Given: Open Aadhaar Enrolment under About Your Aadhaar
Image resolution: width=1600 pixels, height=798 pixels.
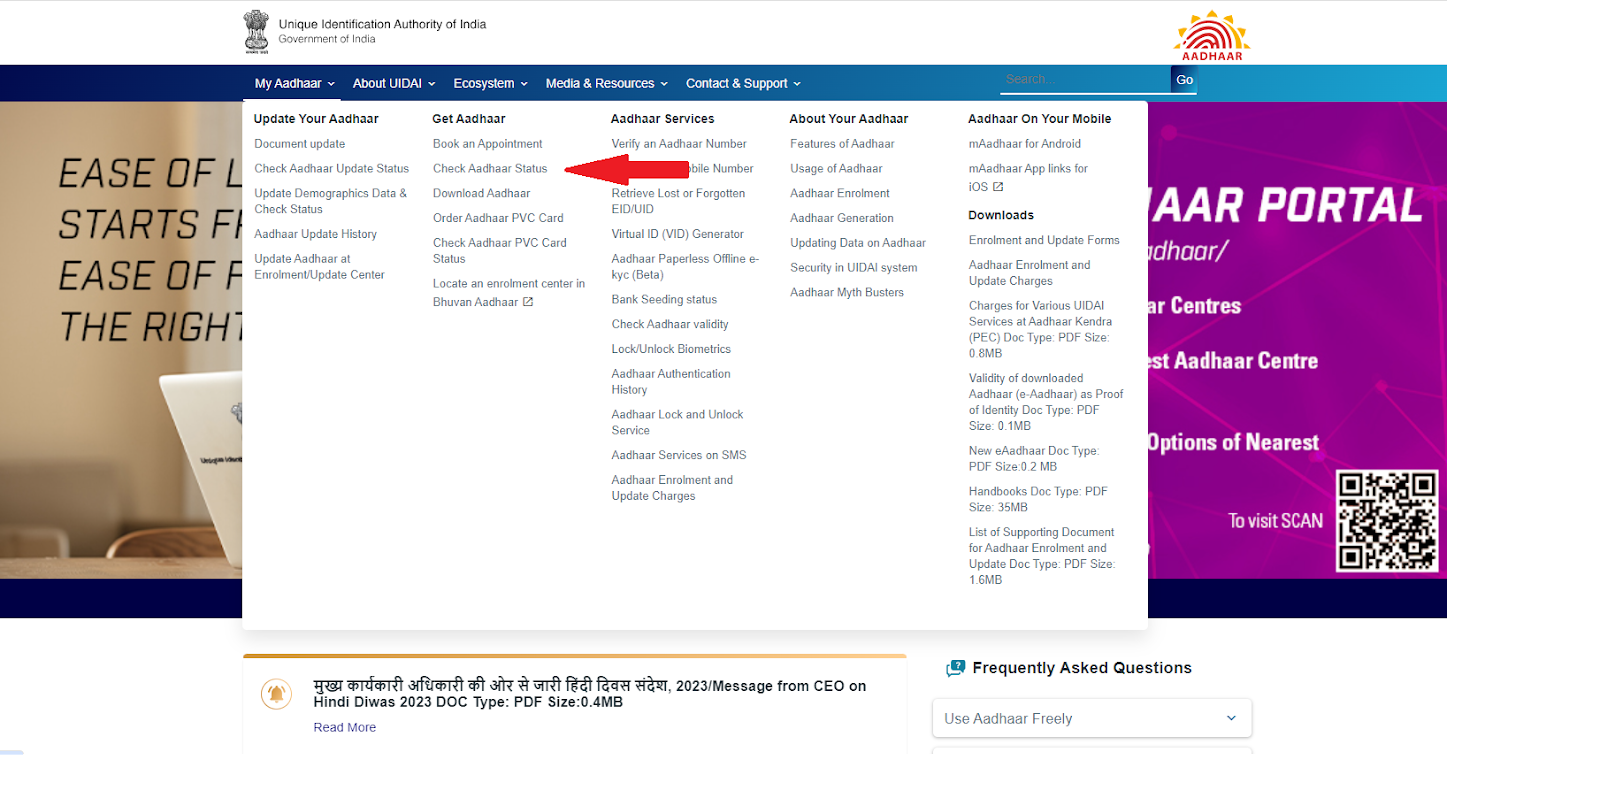Looking at the screenshot, I should [839, 194].
